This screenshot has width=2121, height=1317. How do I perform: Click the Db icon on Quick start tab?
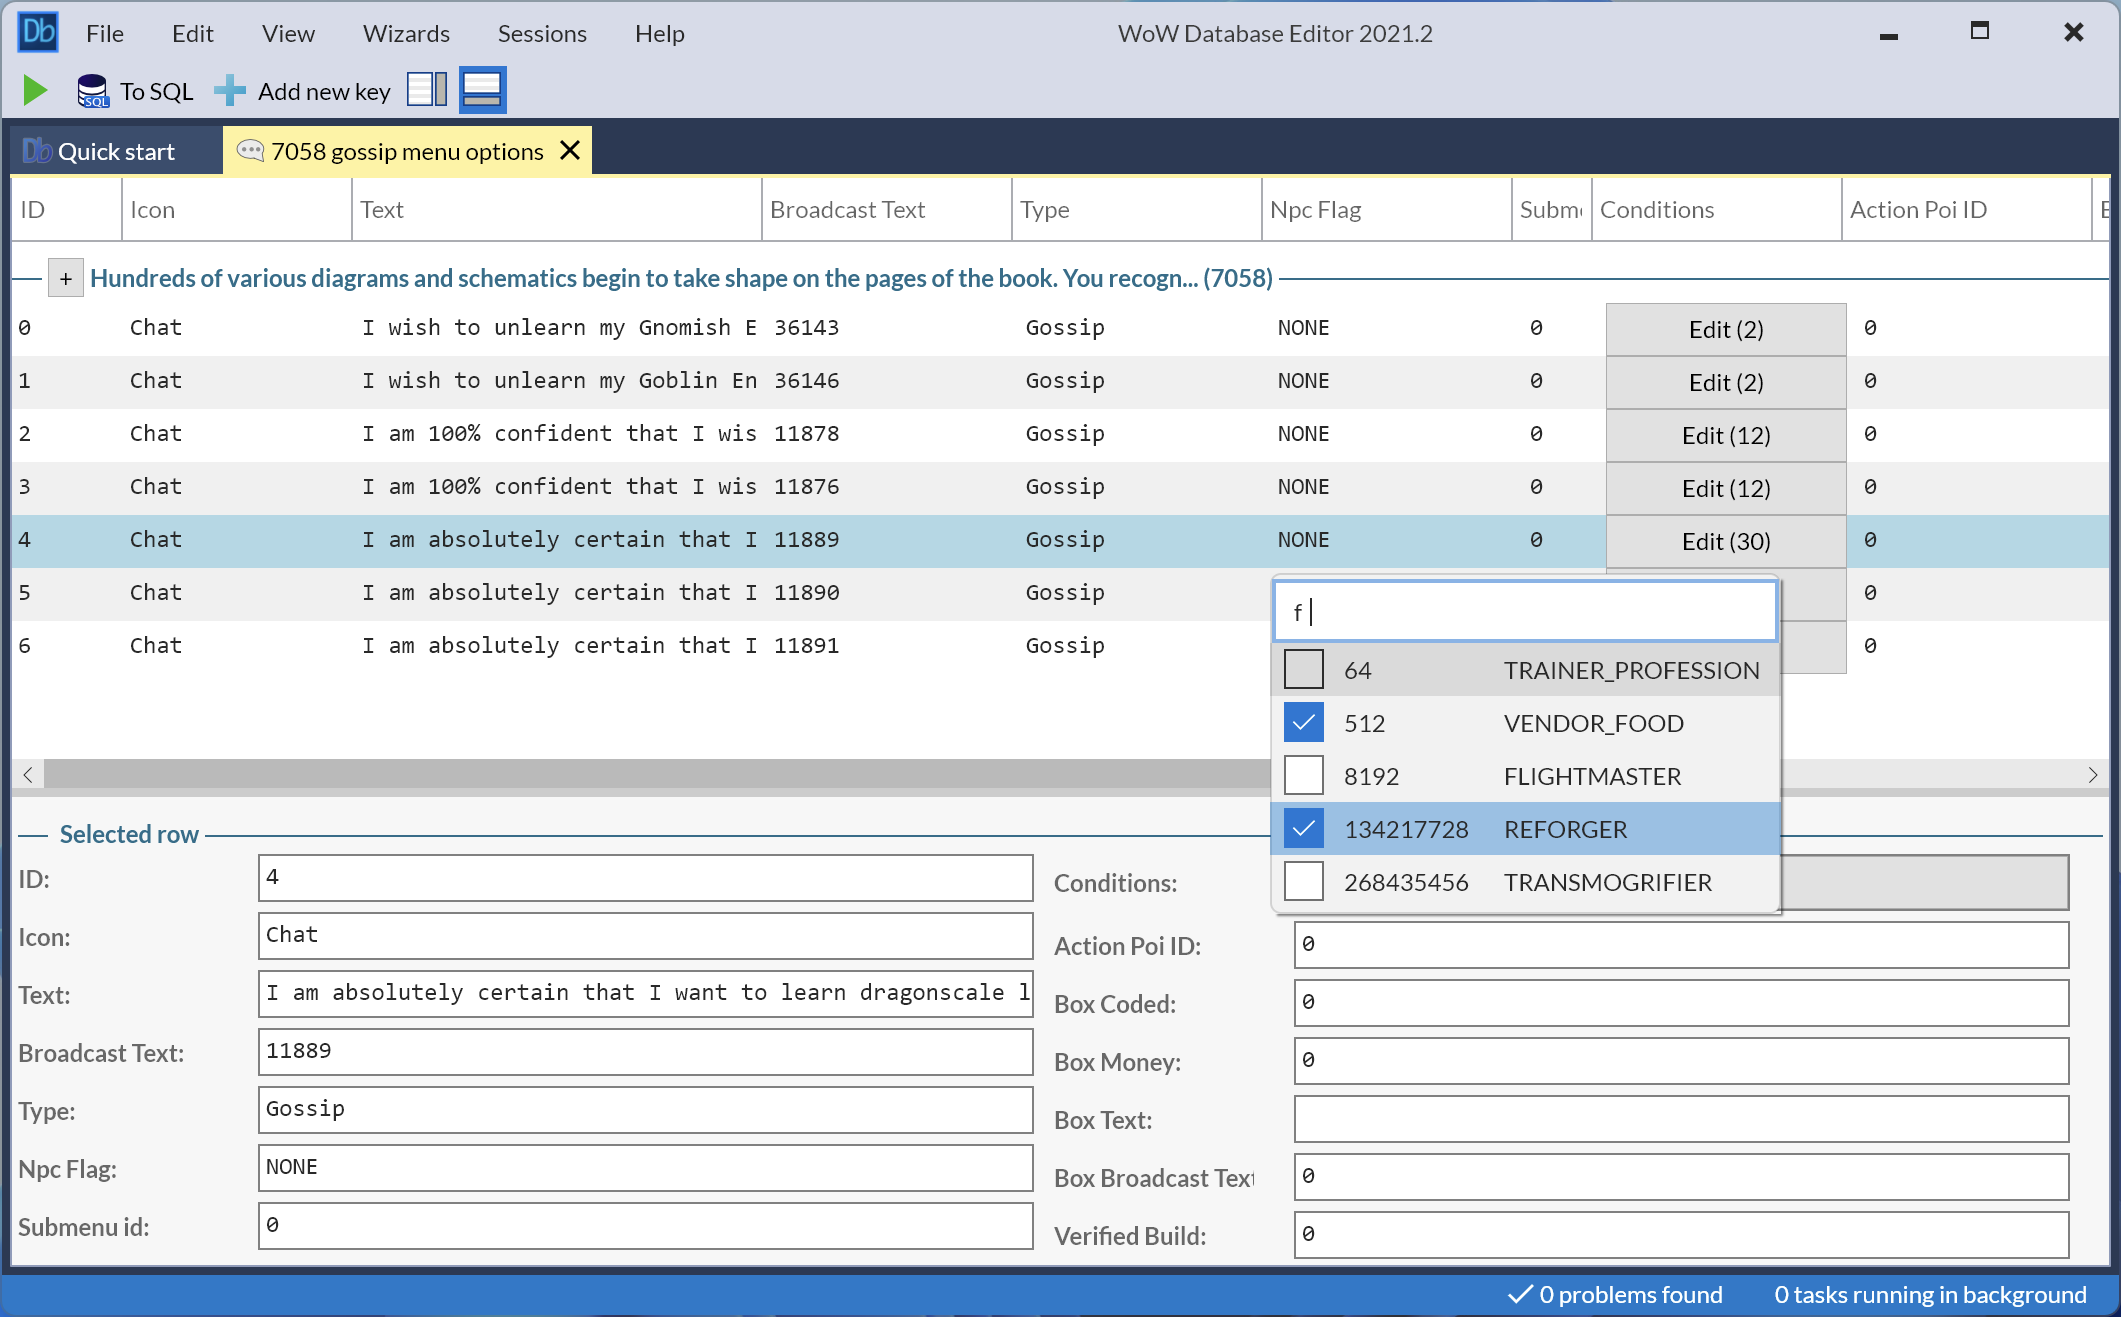(x=37, y=150)
